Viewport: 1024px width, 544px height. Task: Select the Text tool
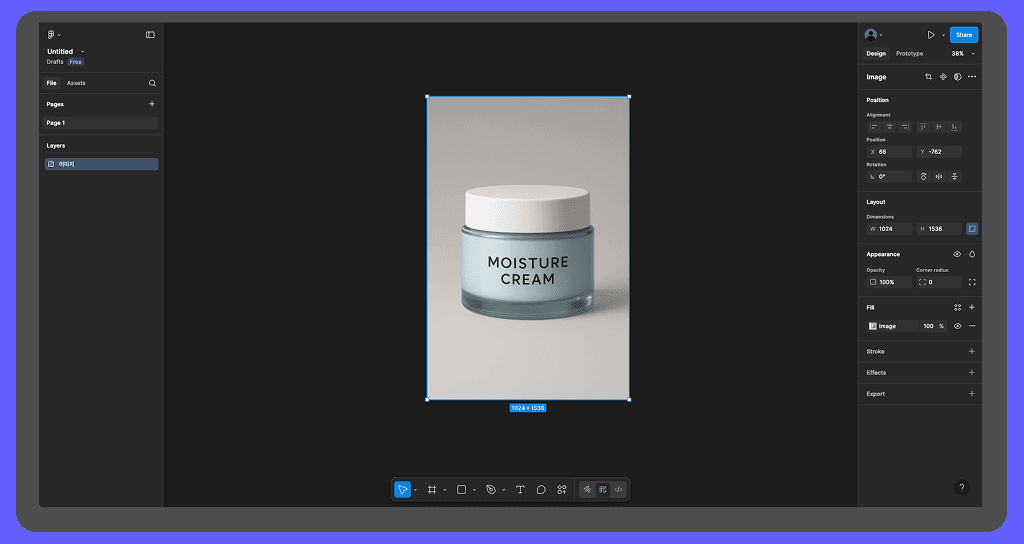[x=520, y=490]
